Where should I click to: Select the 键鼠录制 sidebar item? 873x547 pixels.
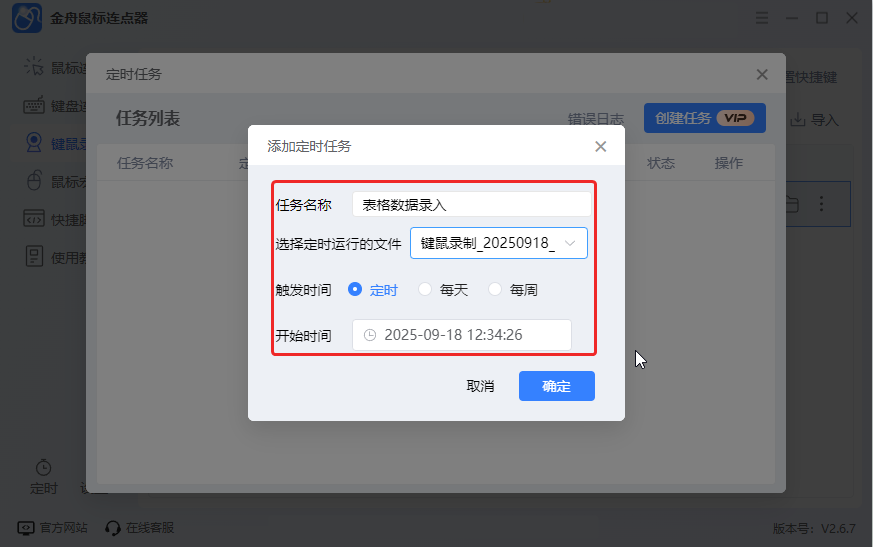(56, 144)
